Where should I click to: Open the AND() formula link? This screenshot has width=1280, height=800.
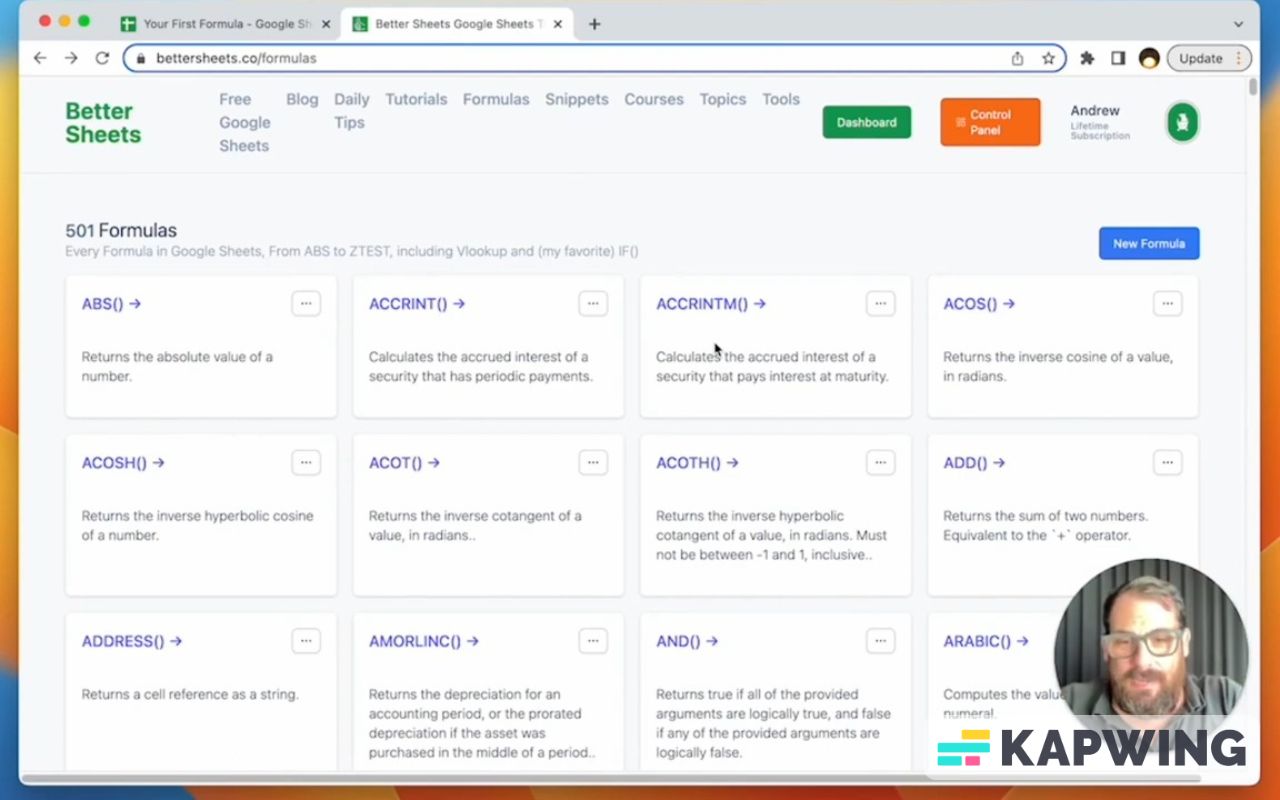687,641
